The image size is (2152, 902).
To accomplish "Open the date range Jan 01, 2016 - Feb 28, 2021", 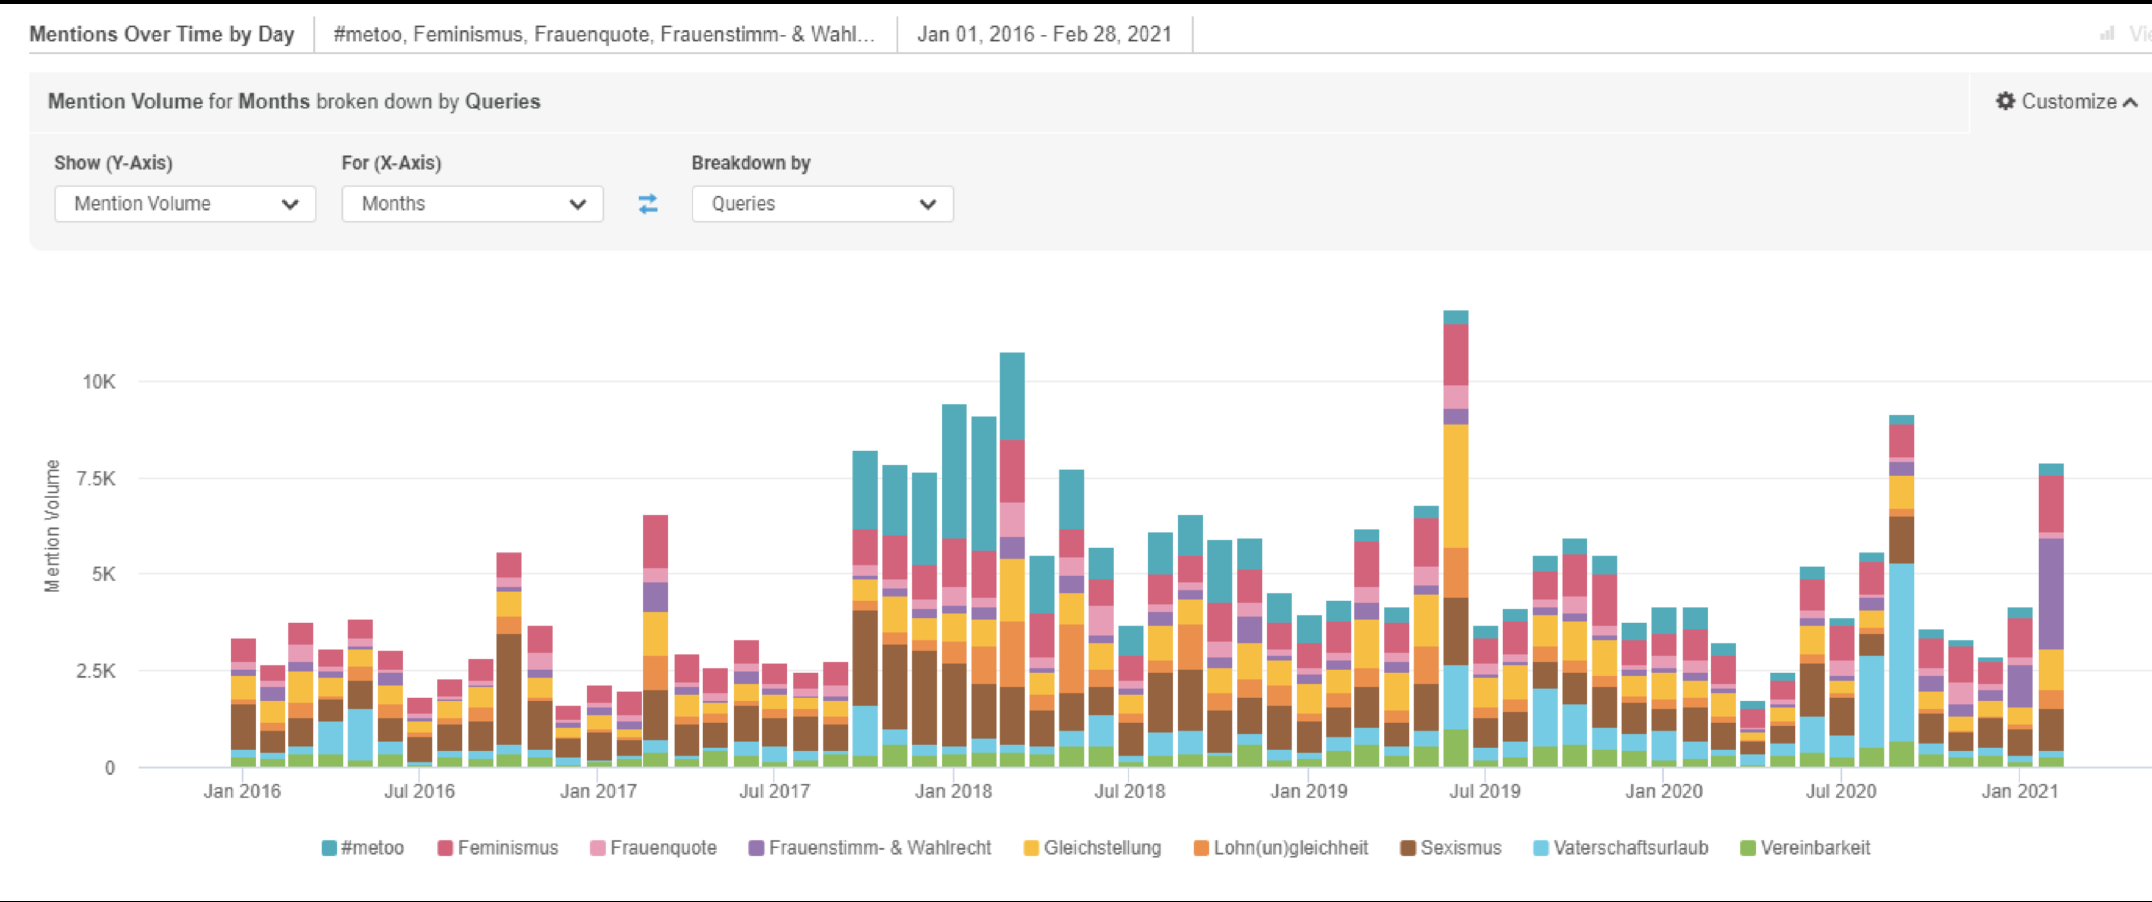I will tap(1044, 34).
